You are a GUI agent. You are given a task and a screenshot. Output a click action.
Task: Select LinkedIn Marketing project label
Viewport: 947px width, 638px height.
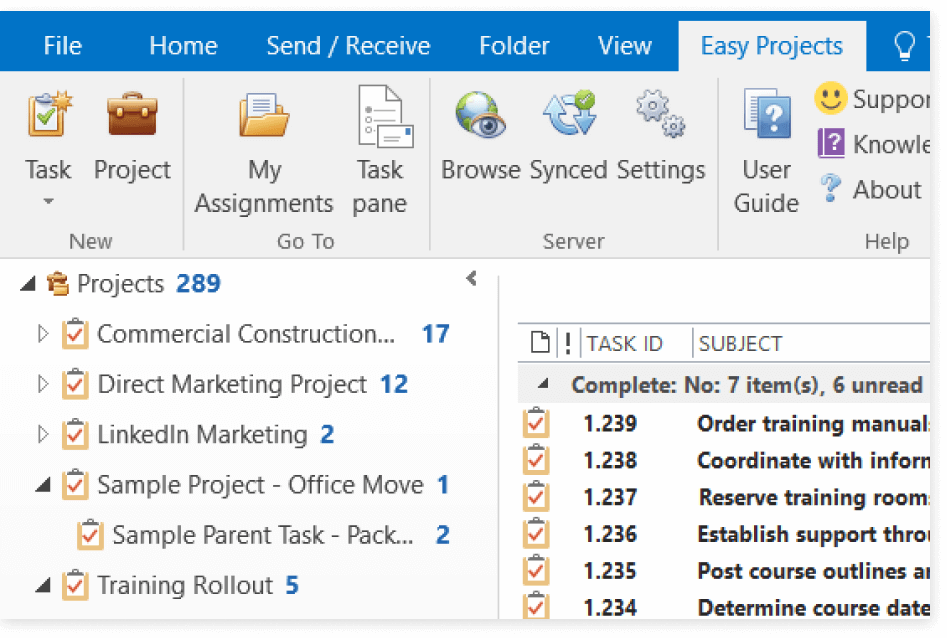point(202,434)
